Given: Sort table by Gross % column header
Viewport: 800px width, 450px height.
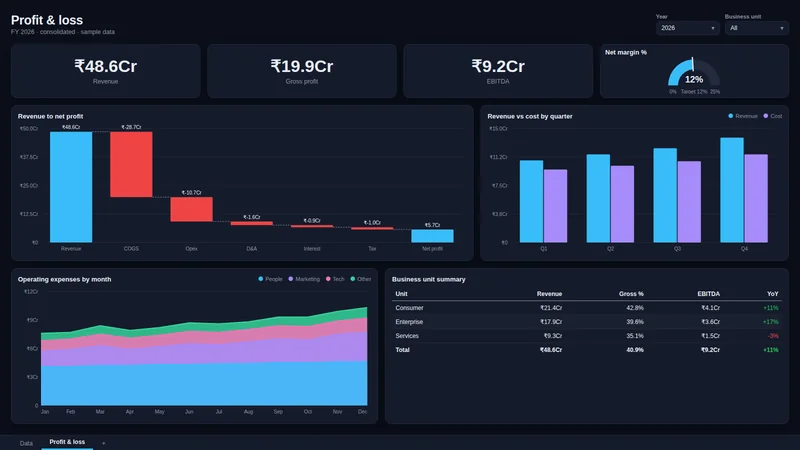Looking at the screenshot, I should point(631,294).
